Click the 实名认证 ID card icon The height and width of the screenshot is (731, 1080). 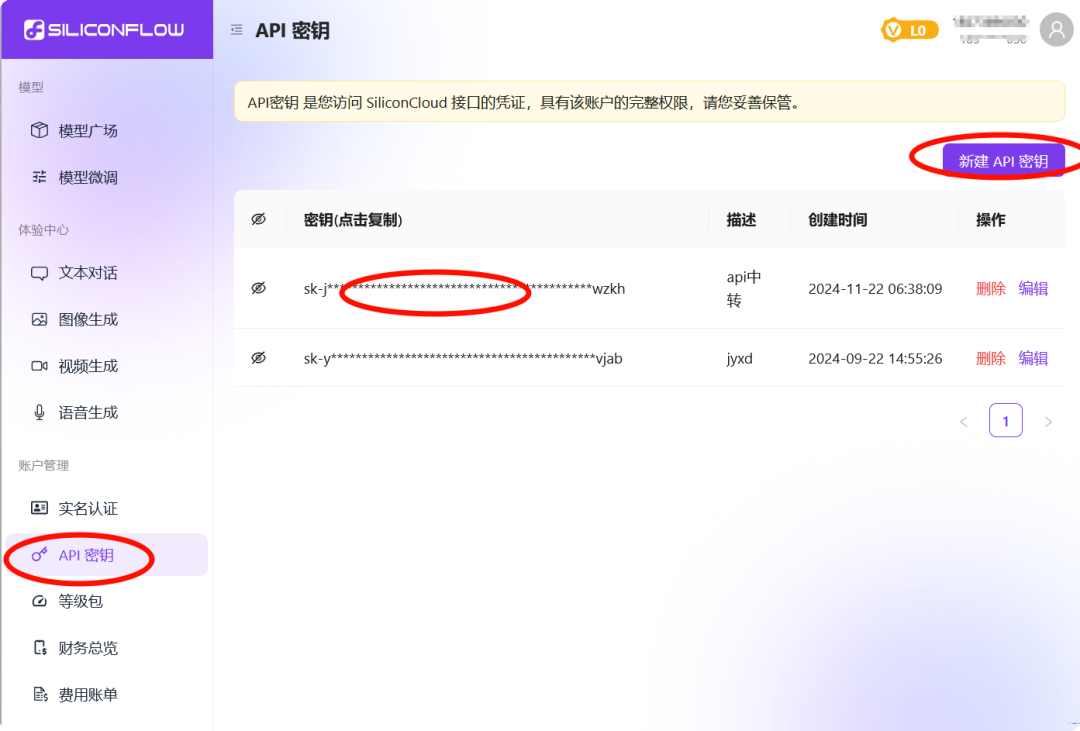click(x=39, y=508)
